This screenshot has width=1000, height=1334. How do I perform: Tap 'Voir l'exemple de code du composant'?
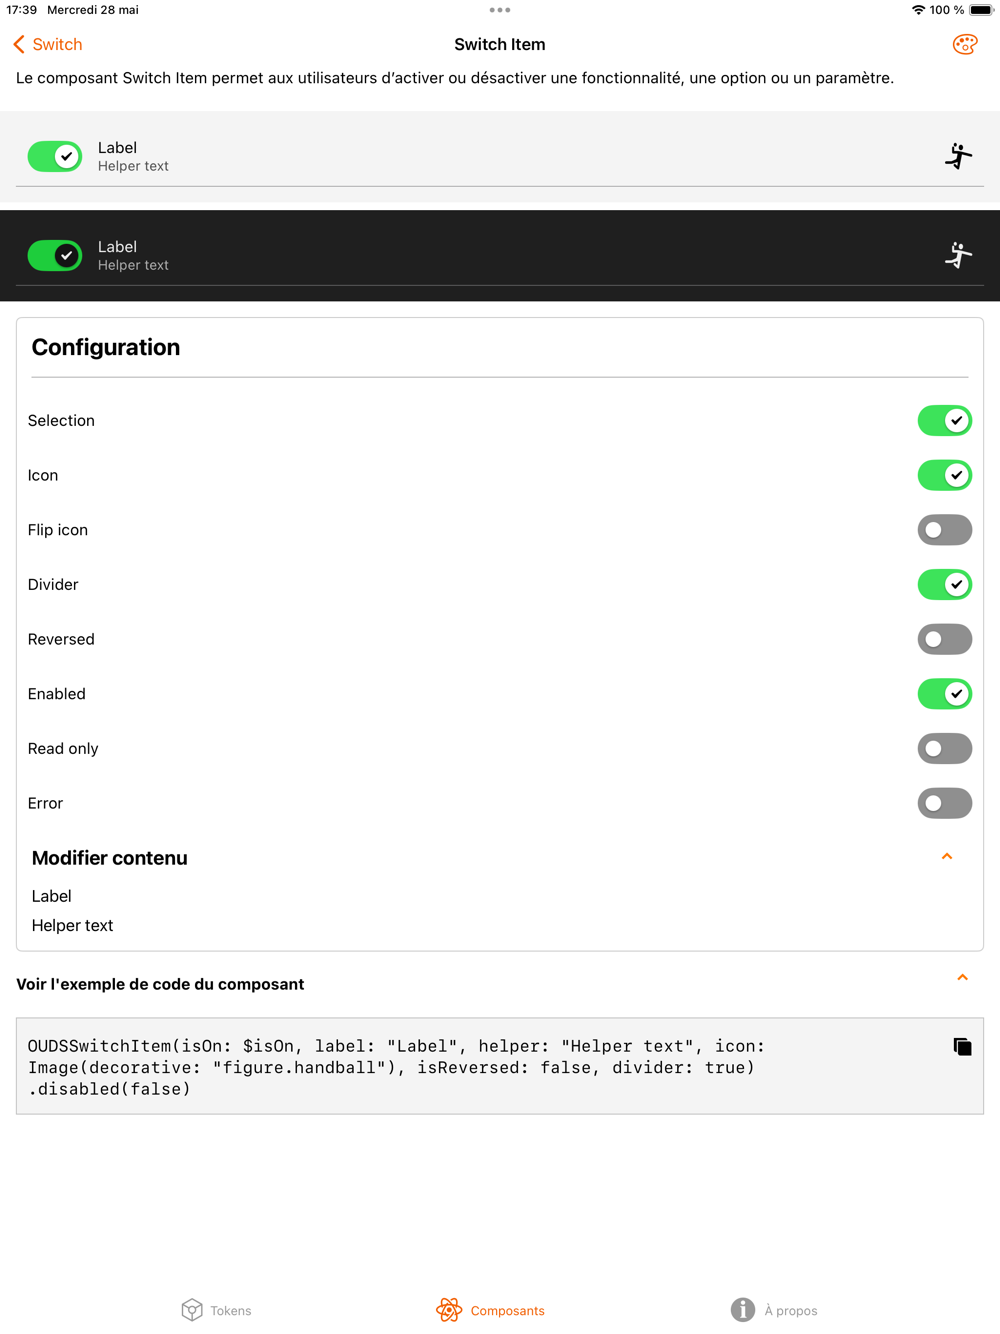click(160, 984)
